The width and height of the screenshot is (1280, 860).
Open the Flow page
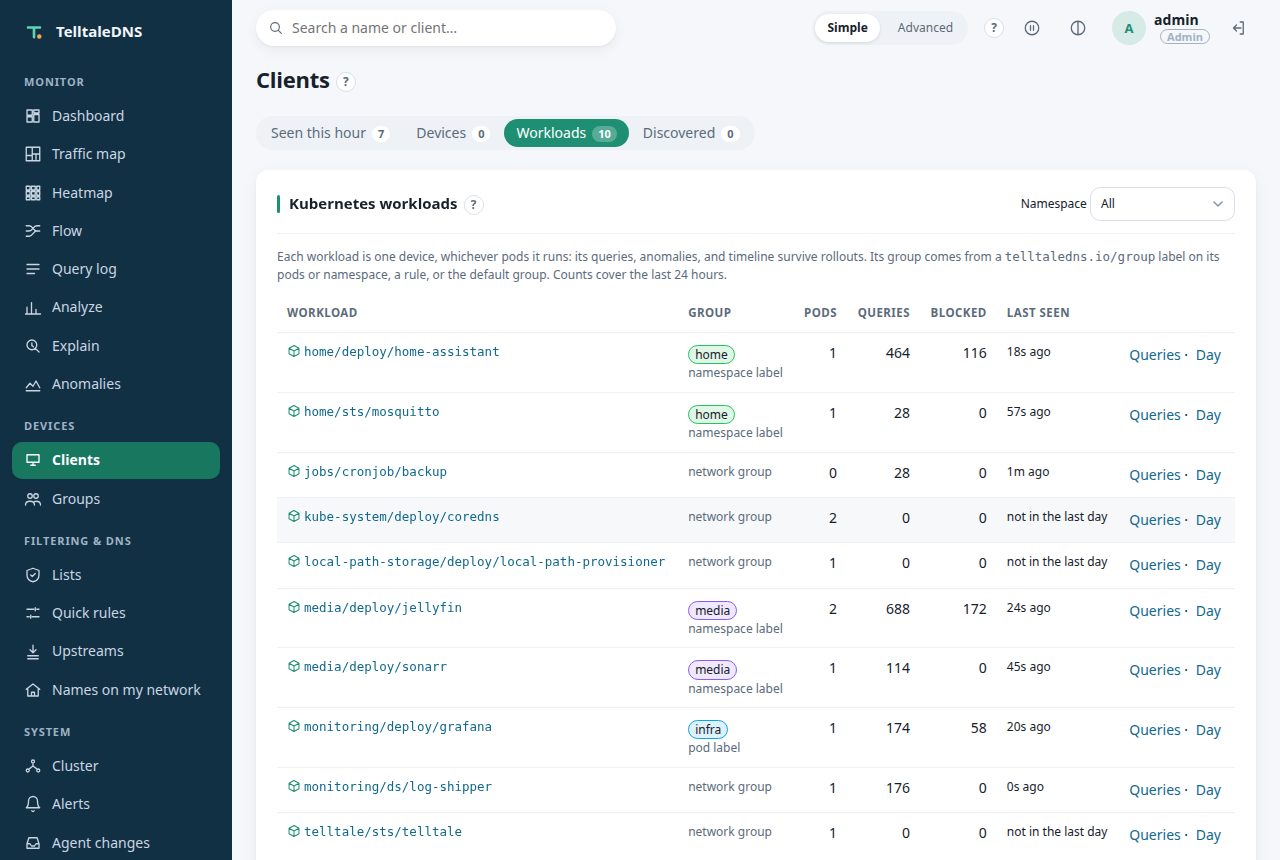[116, 231]
